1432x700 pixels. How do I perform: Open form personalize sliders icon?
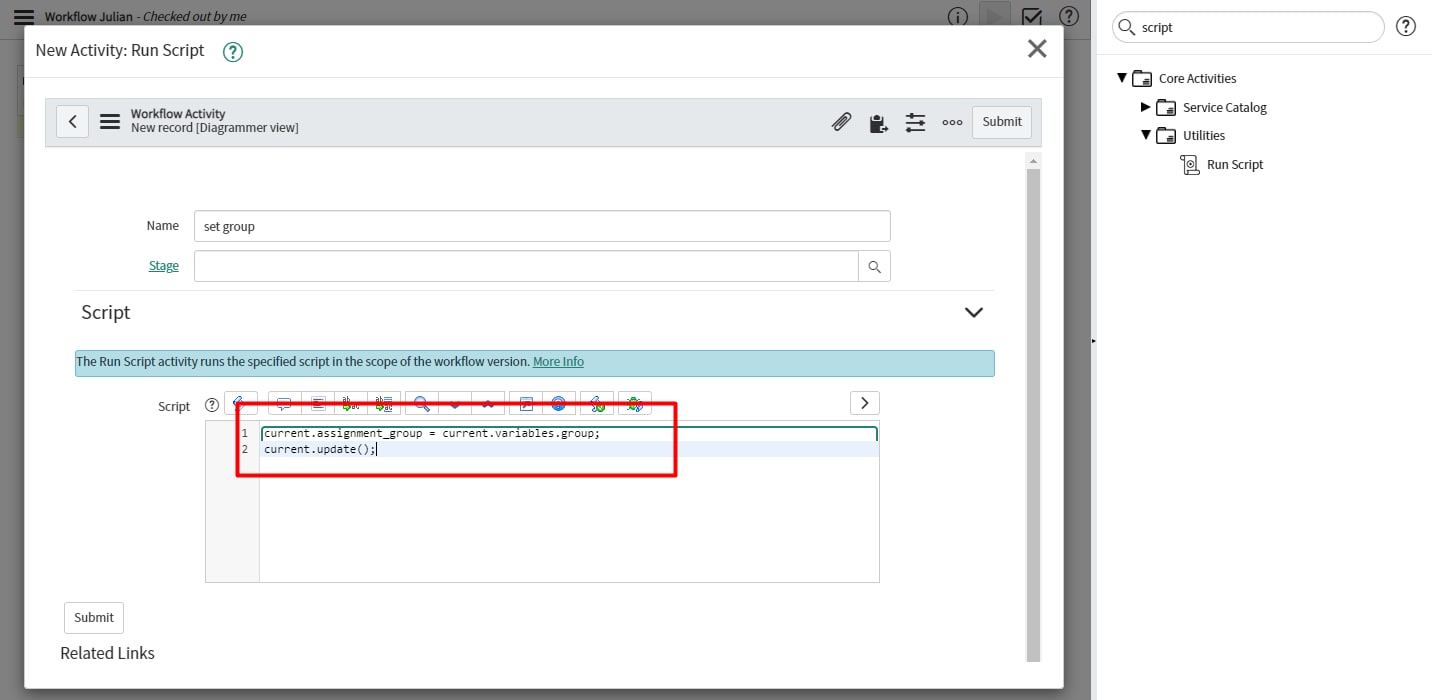(915, 122)
